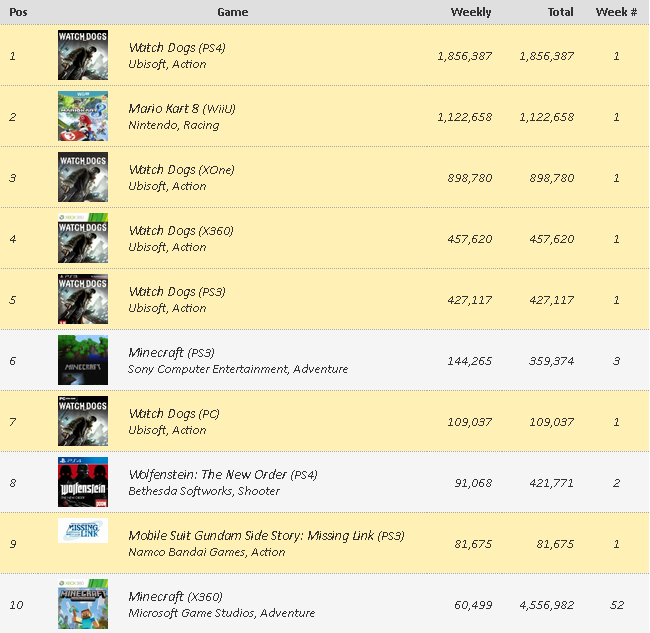Open the Watch Dogs (XOne) title link
Screen dimensions: 650x633
pyautogui.click(x=182, y=170)
